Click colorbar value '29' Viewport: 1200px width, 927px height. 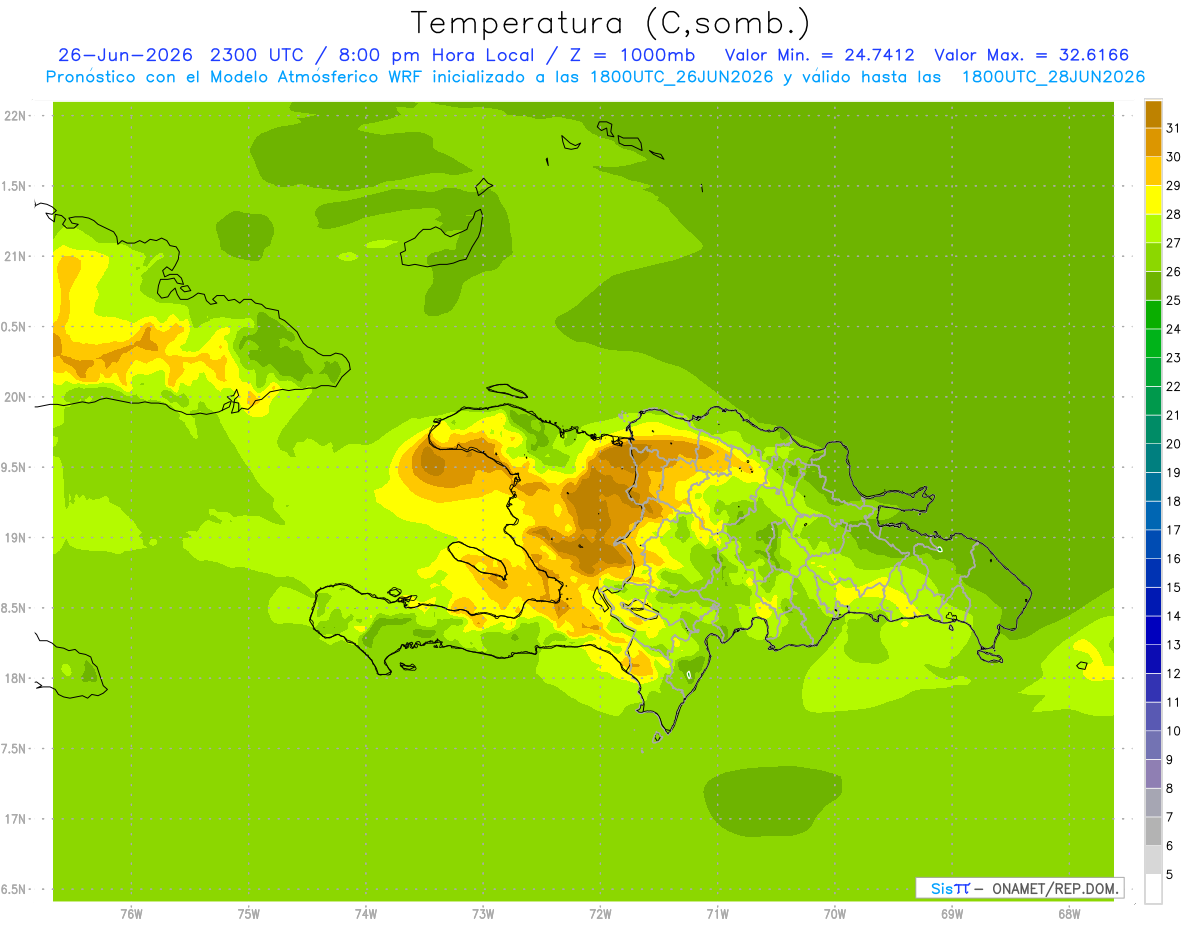[1174, 185]
